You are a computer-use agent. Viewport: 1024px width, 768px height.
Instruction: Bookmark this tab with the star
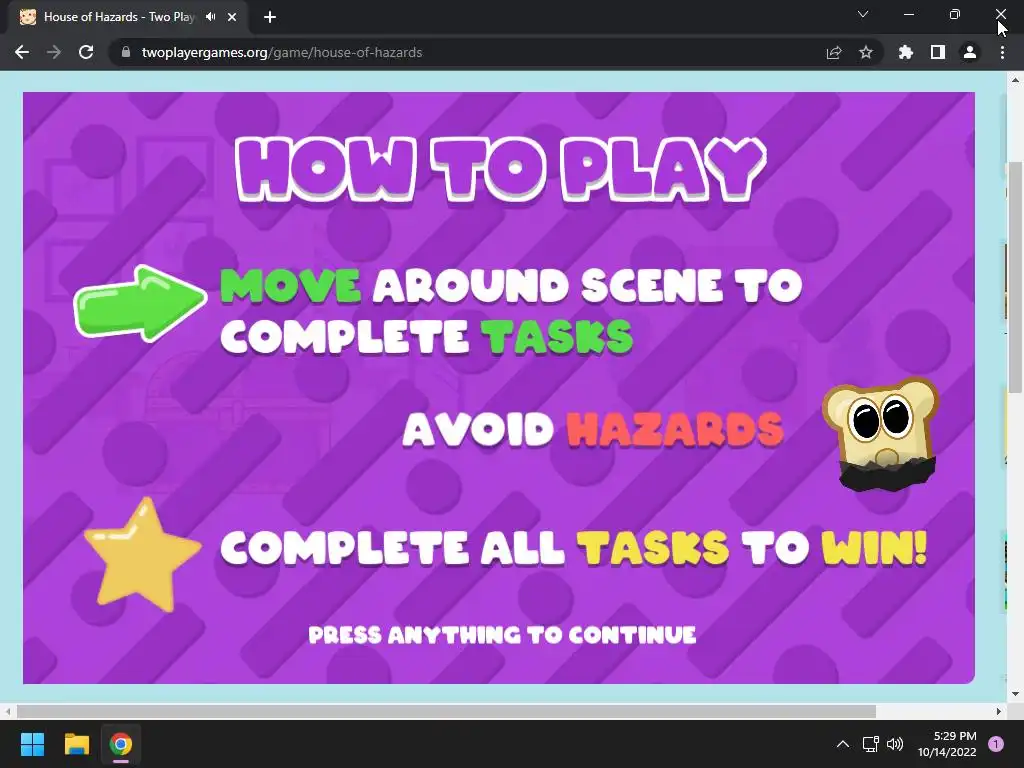pos(866,52)
